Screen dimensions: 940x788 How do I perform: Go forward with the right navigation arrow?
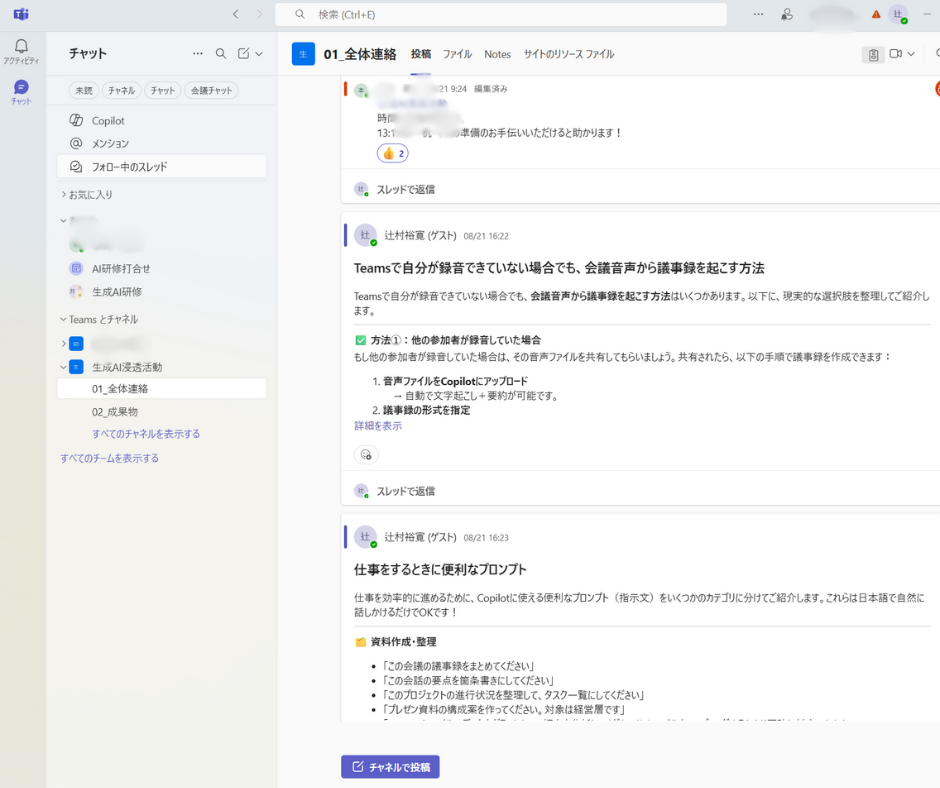click(x=259, y=14)
